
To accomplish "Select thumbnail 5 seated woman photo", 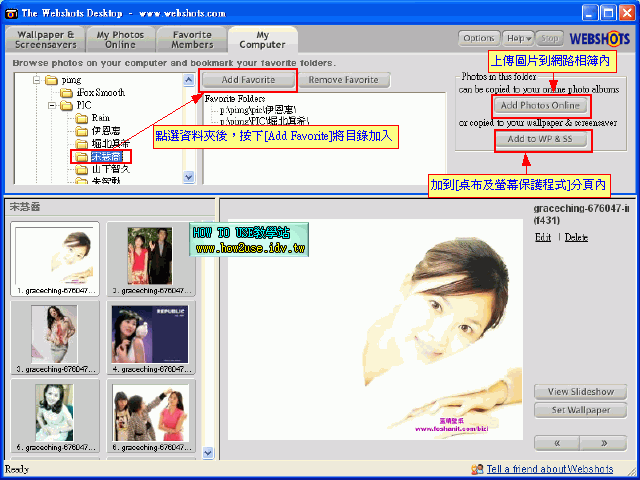I will point(55,416).
